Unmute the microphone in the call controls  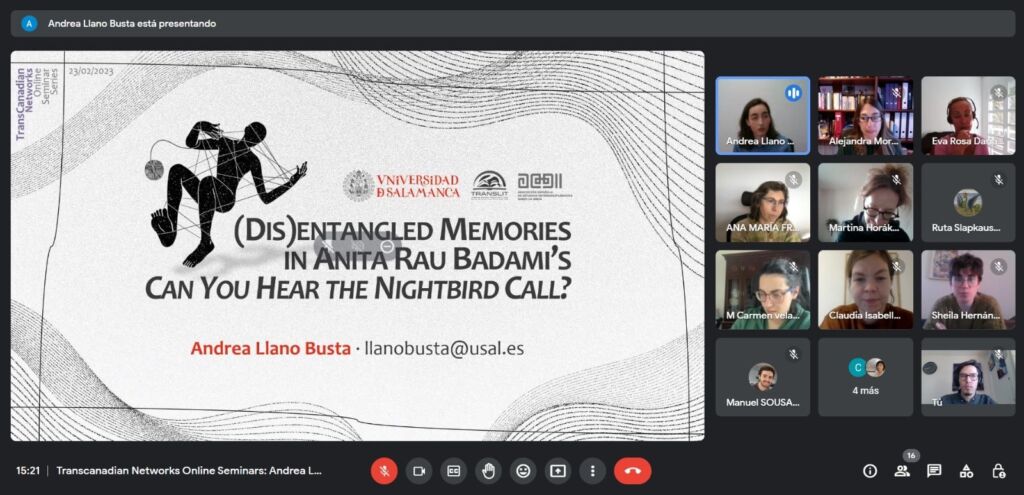384,470
